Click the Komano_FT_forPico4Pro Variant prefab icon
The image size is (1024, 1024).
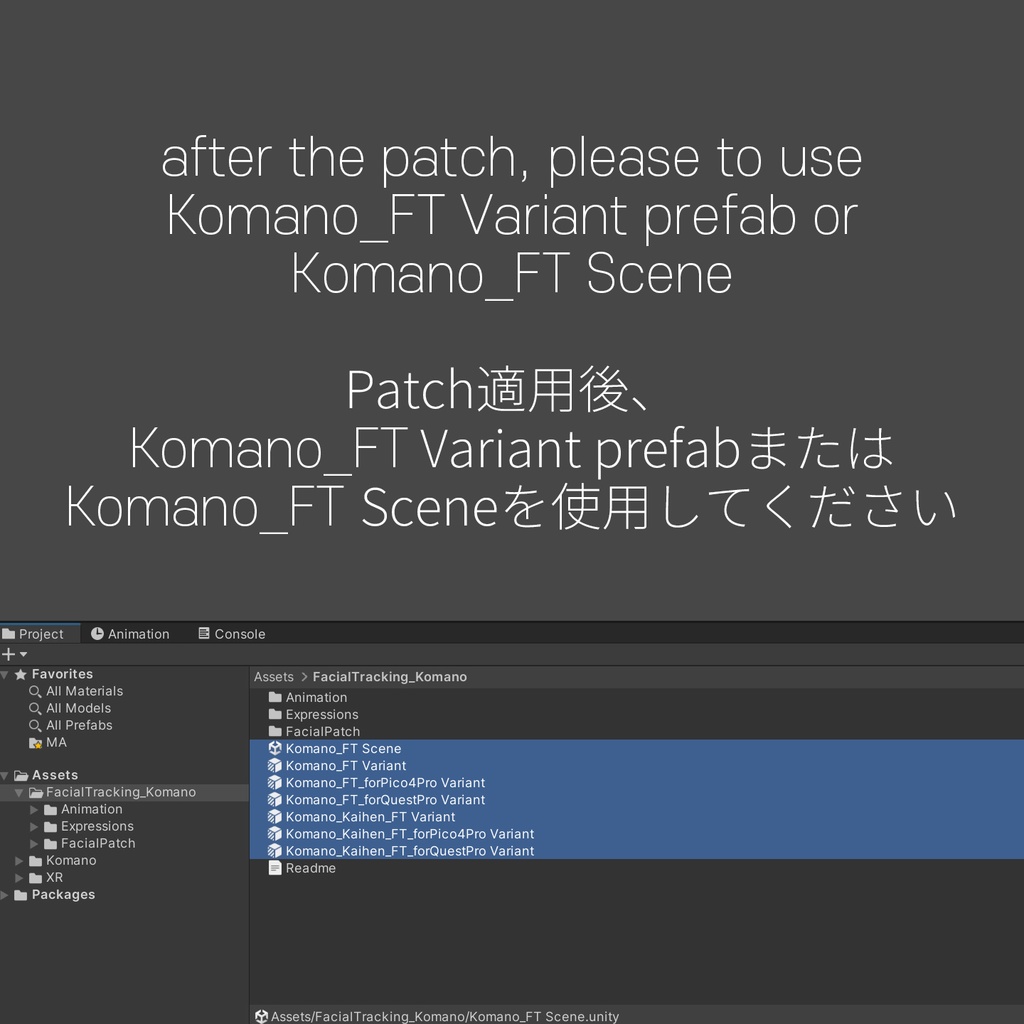pos(275,782)
